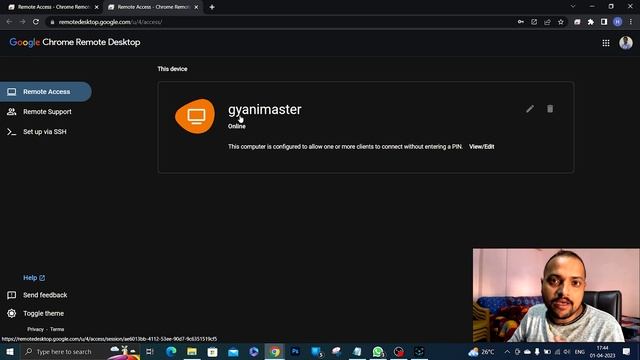Delete the gyanimaster device with trash icon

550,109
